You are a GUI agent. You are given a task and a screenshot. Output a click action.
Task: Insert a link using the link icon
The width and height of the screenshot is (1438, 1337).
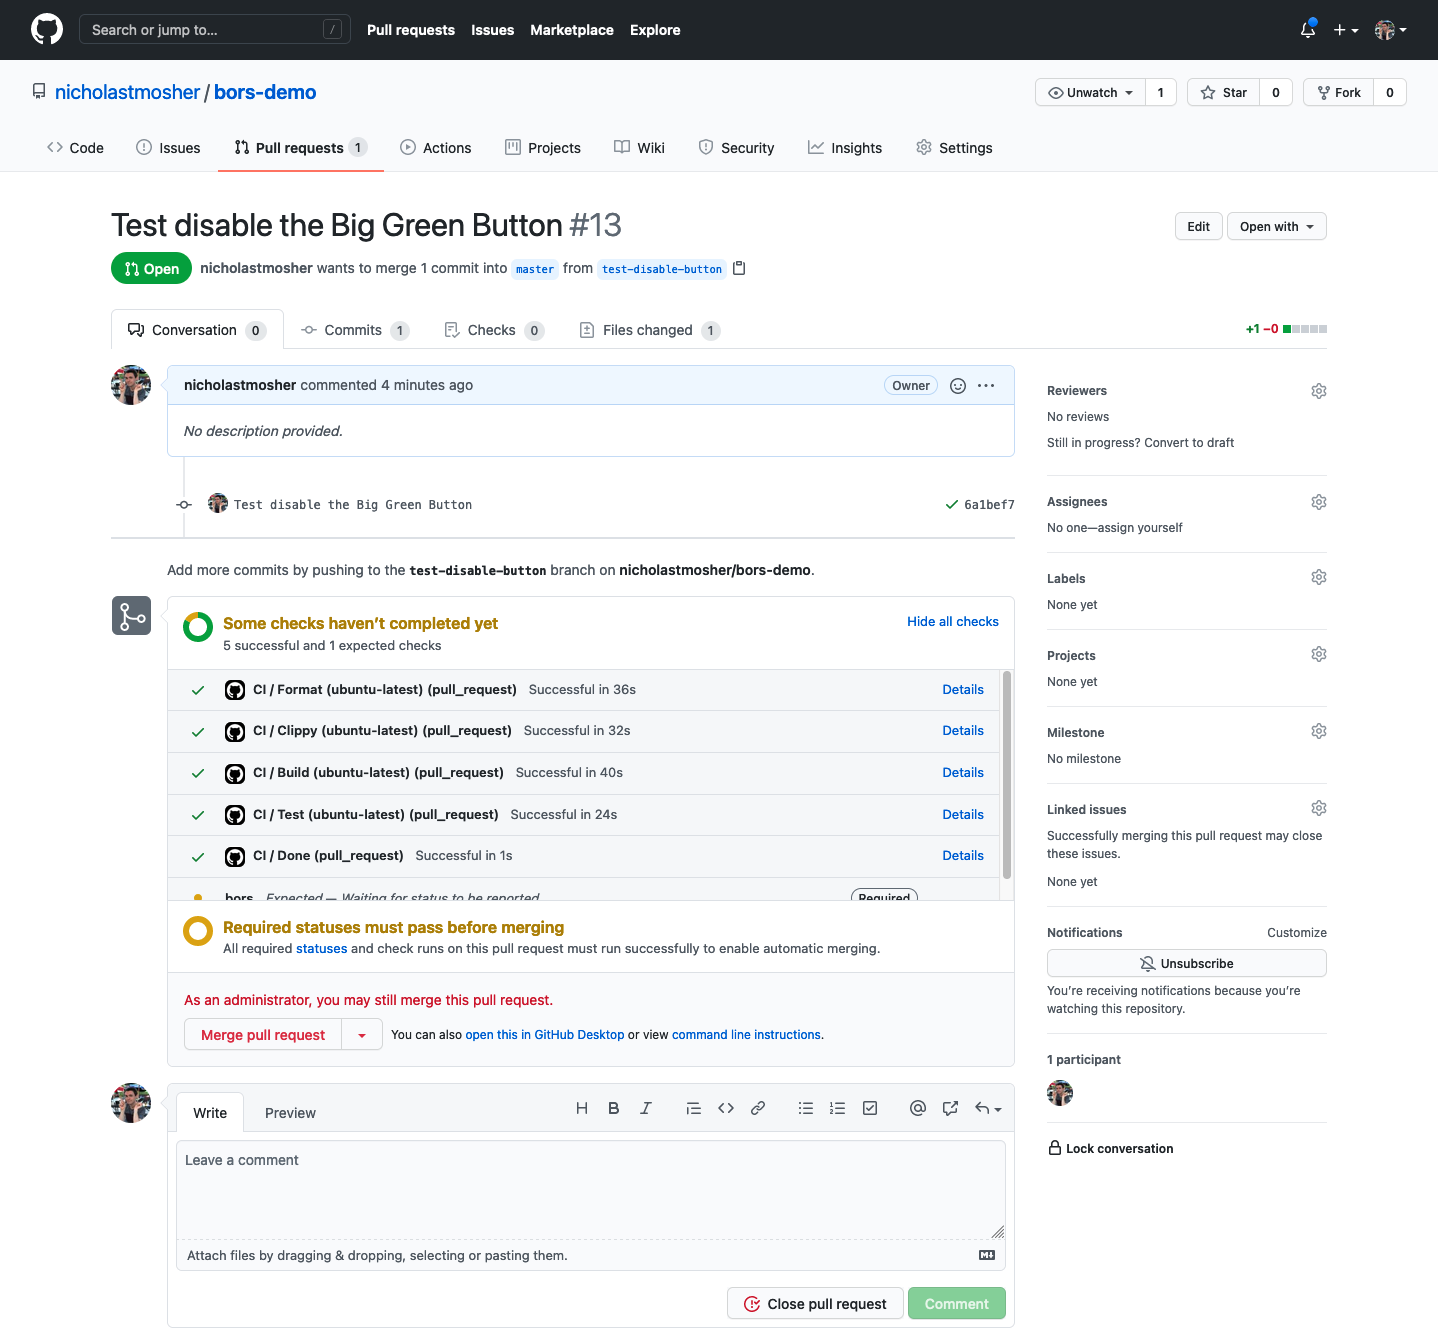(757, 1108)
